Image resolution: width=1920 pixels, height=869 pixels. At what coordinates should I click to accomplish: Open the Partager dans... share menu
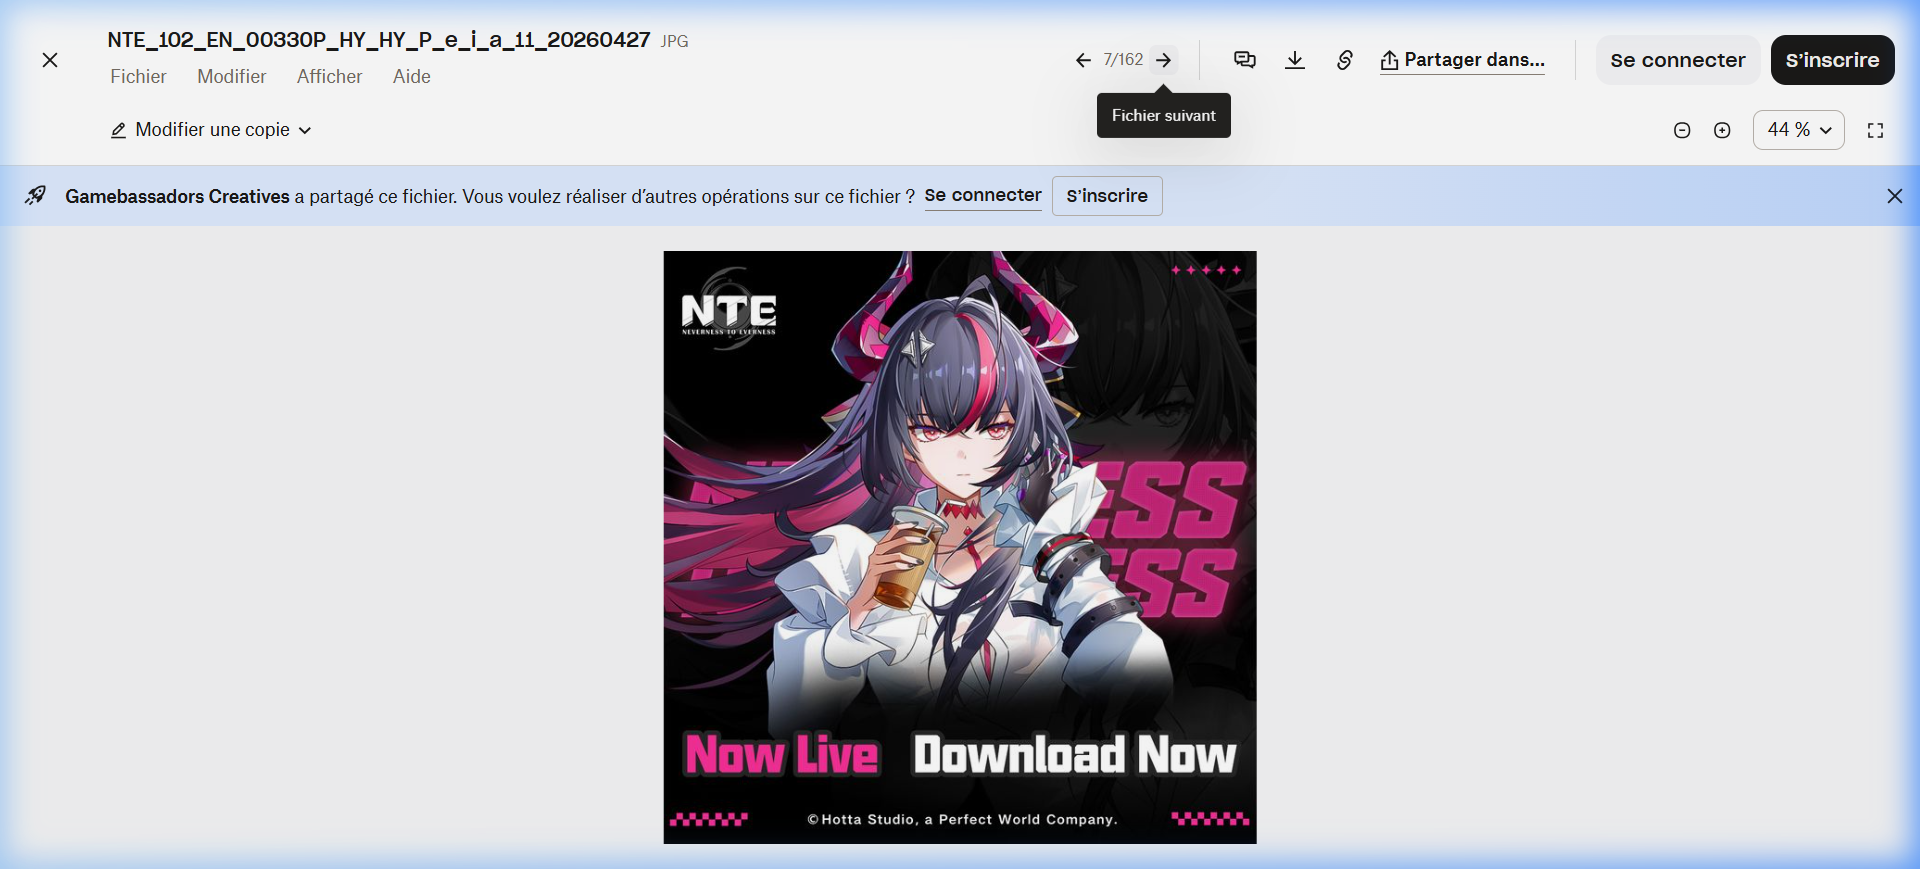1462,60
